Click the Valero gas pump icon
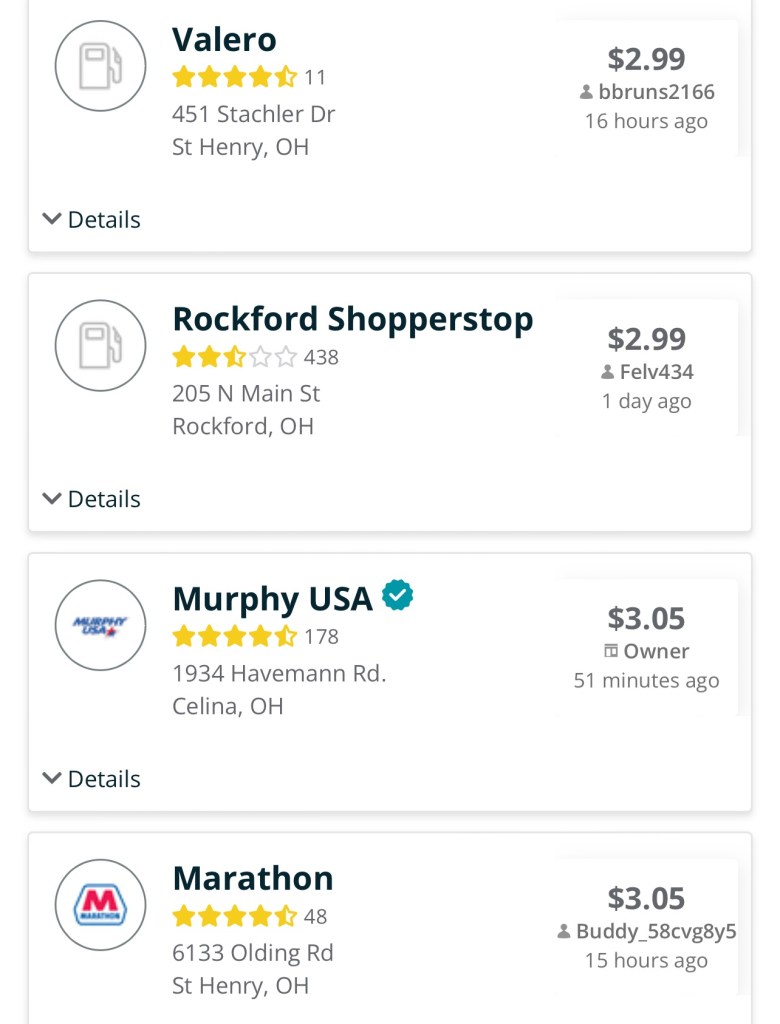The width and height of the screenshot is (780, 1024). click(100, 65)
